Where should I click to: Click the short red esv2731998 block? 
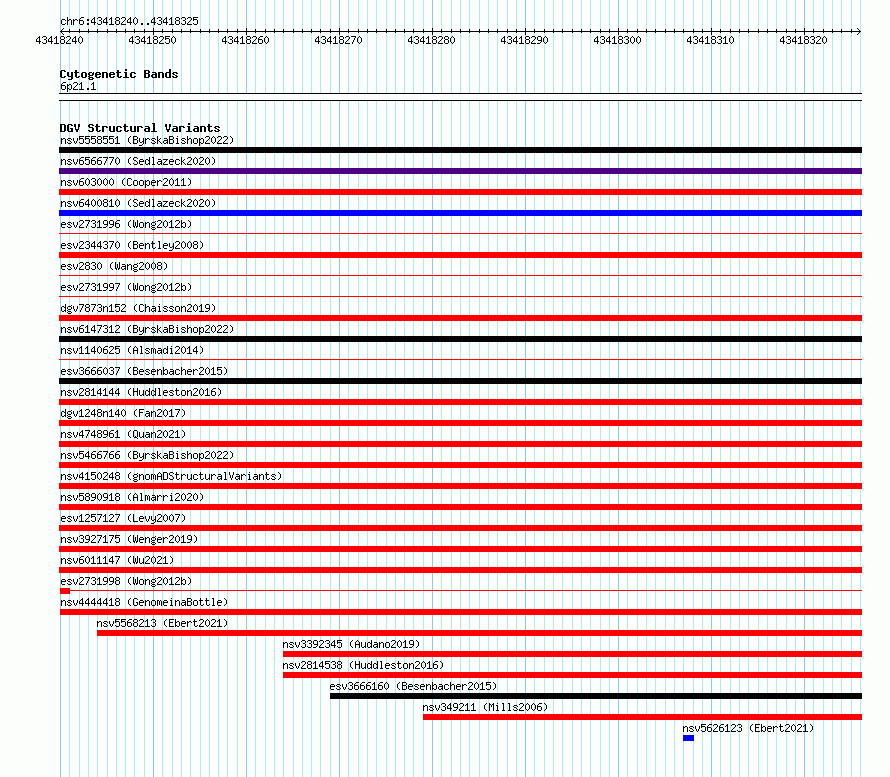coord(65,591)
